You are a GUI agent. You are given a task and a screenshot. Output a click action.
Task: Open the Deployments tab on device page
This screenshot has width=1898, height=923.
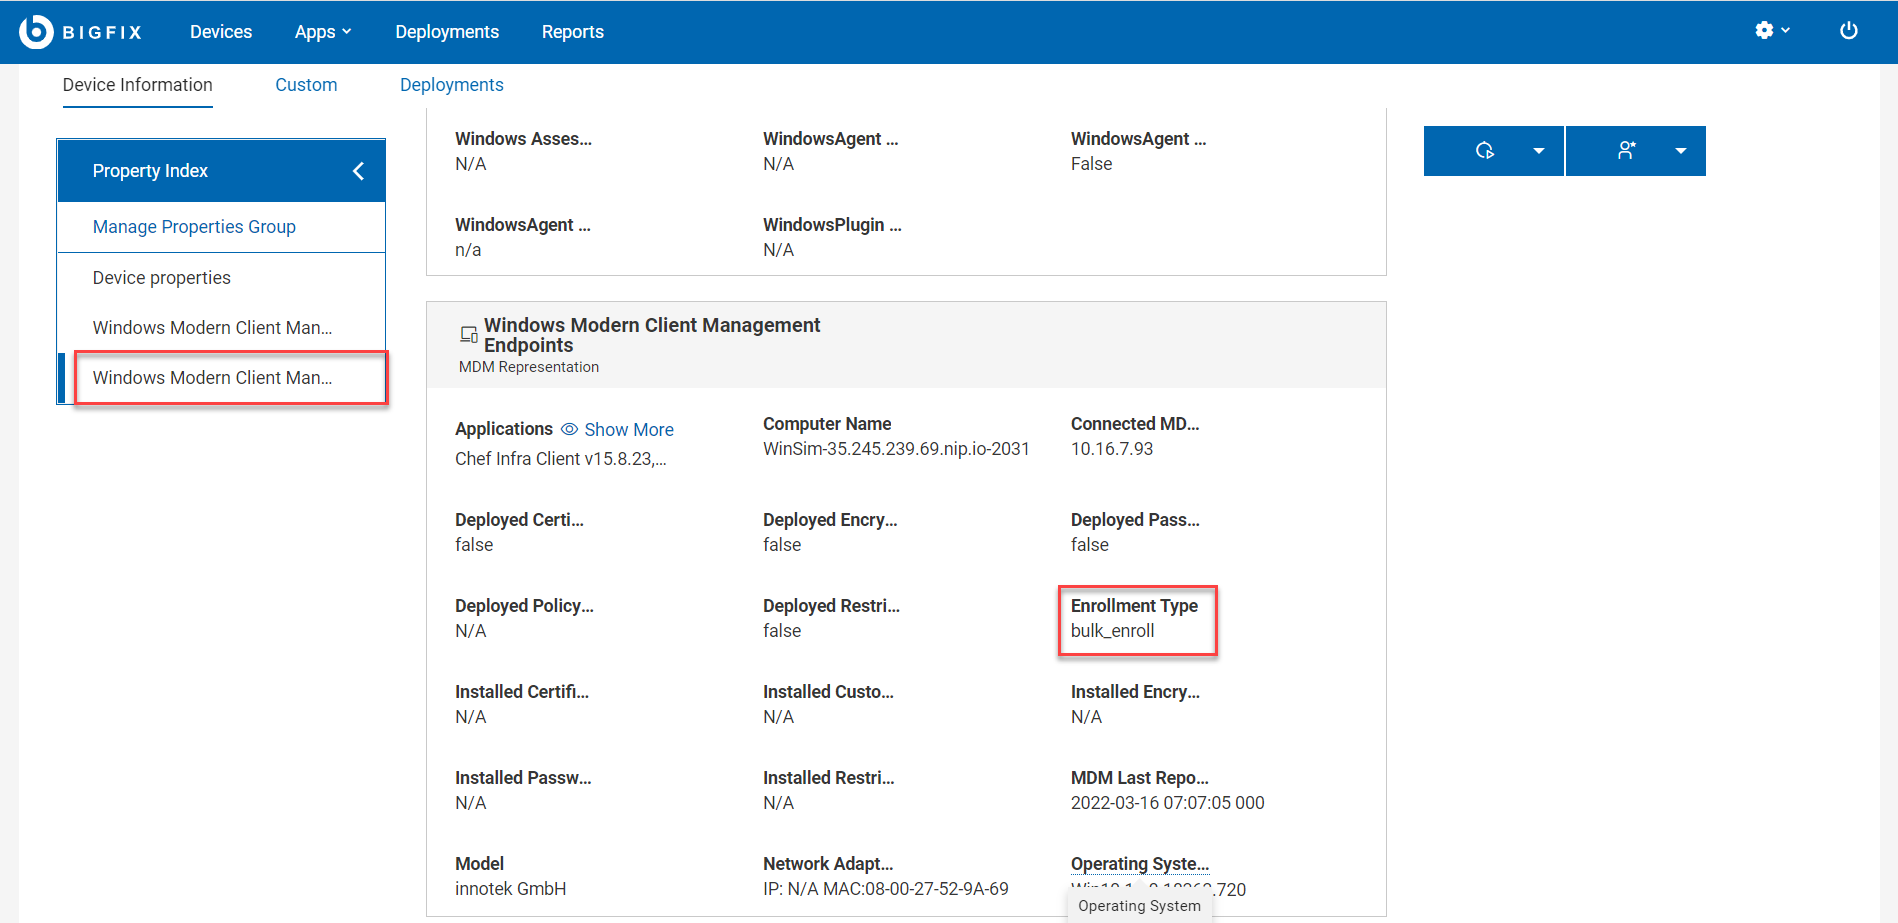451,84
